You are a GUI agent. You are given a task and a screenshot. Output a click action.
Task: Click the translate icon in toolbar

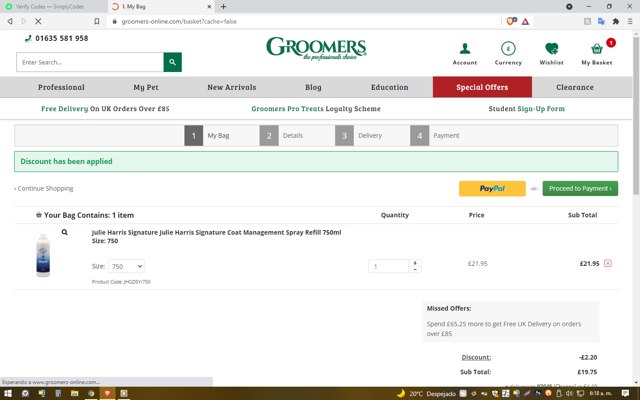click(601, 21)
